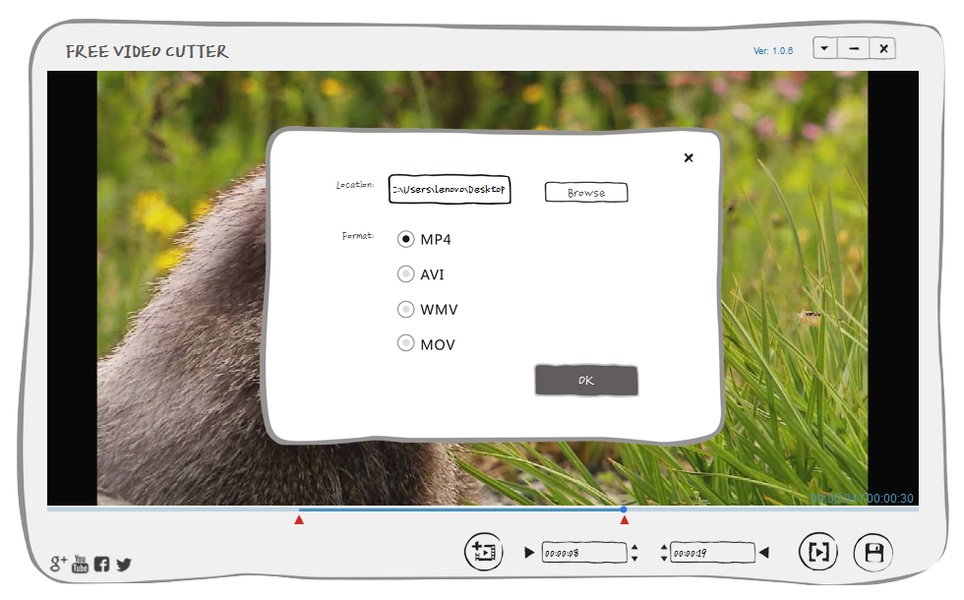Image resolution: width=964 pixels, height=600 pixels.
Task: Close the save dialog with X
Action: [689, 158]
